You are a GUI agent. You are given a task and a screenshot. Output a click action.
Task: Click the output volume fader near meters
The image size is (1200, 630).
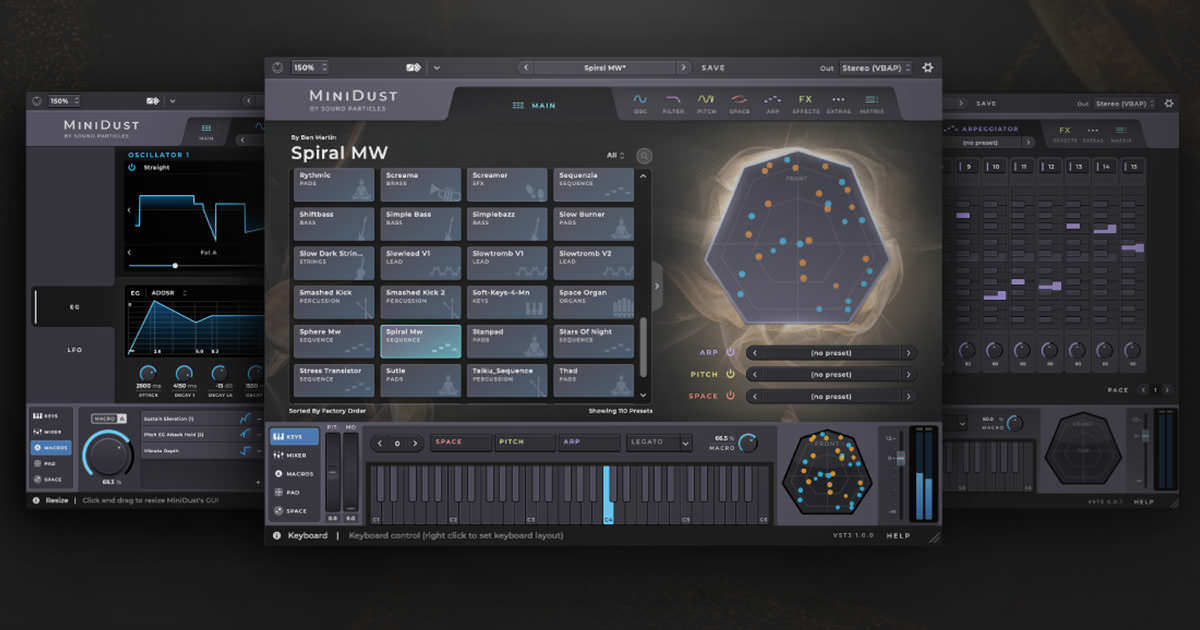tap(900, 458)
